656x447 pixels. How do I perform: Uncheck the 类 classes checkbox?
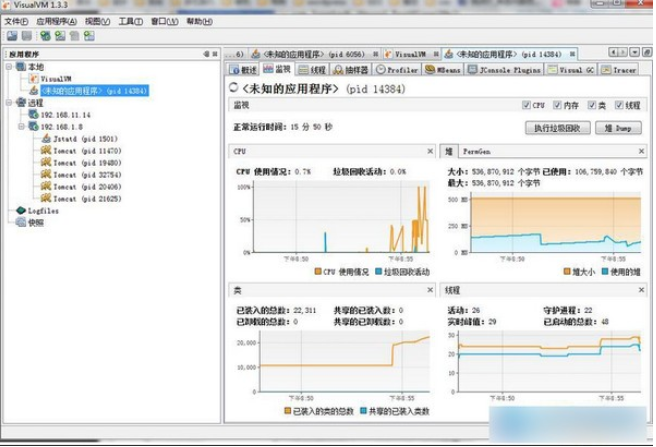pos(591,105)
